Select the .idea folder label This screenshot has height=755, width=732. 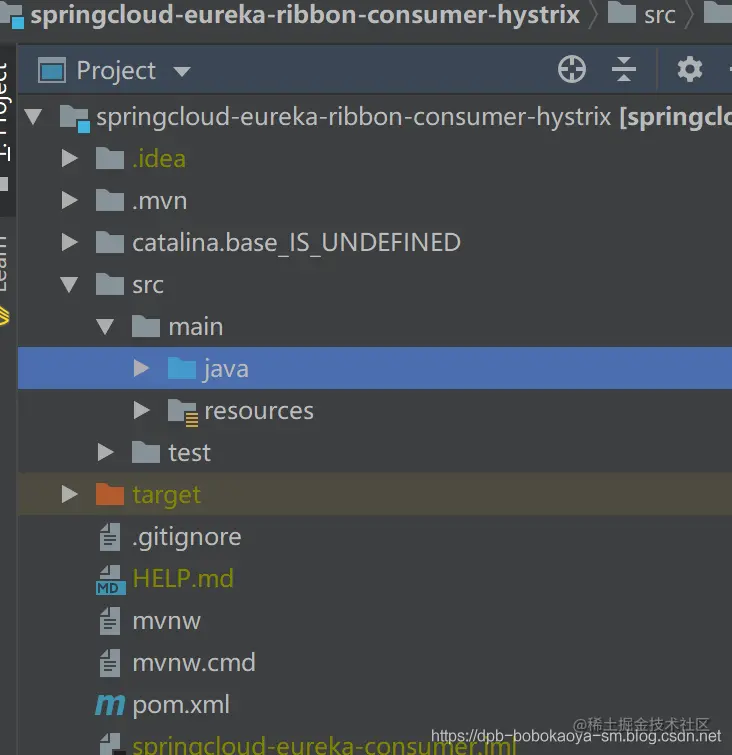click(159, 159)
